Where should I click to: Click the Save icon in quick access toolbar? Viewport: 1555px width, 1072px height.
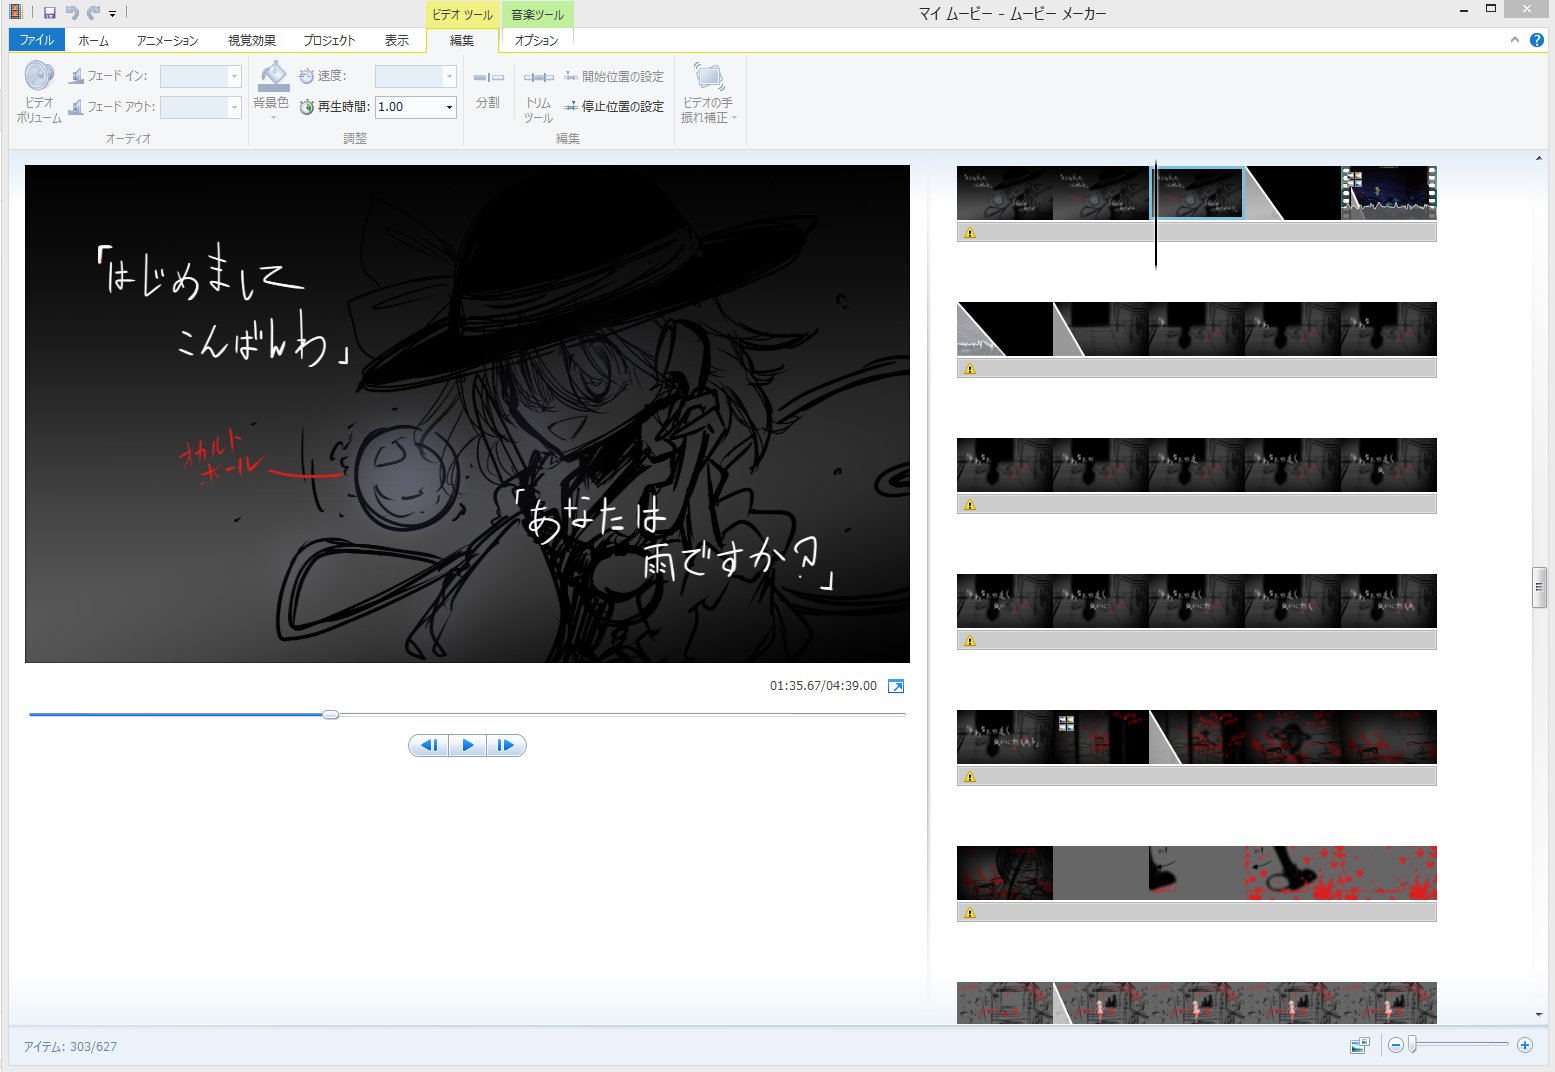pos(49,13)
